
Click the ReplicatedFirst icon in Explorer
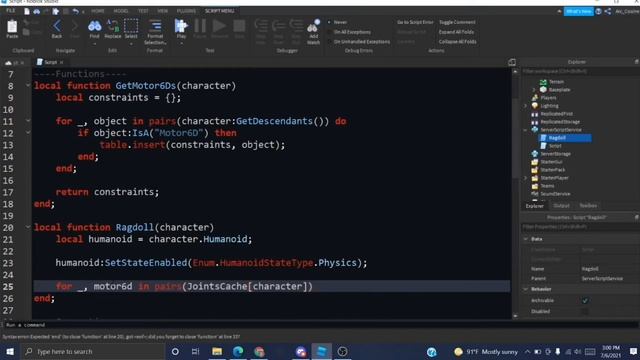[535, 113]
